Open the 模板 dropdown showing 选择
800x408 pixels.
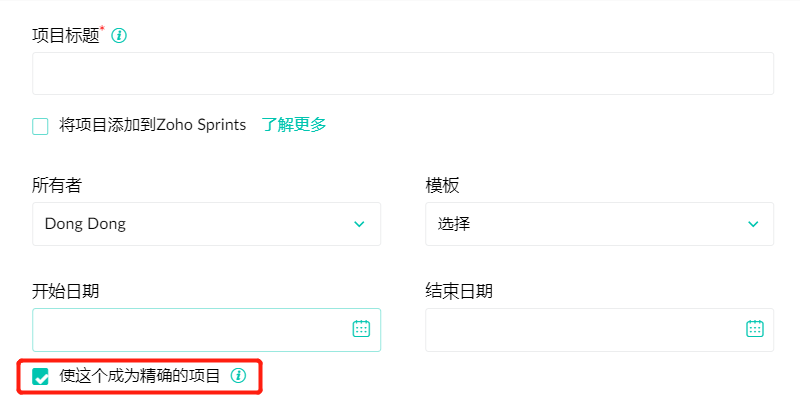click(x=598, y=224)
